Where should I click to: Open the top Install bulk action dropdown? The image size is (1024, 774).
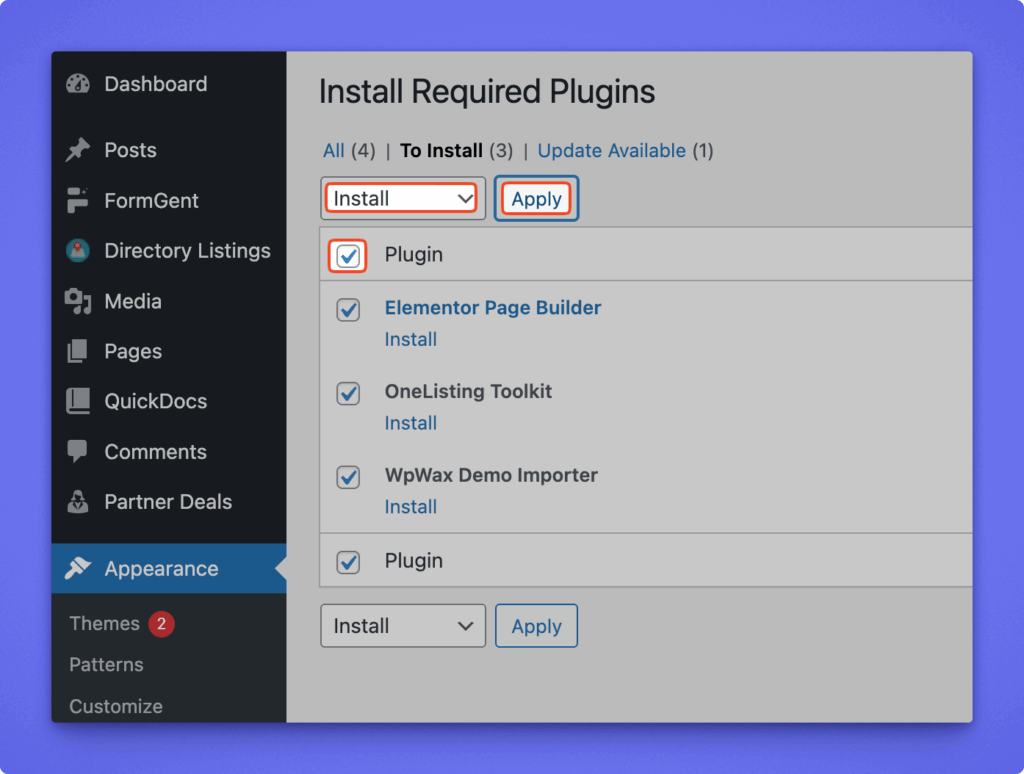coord(402,198)
